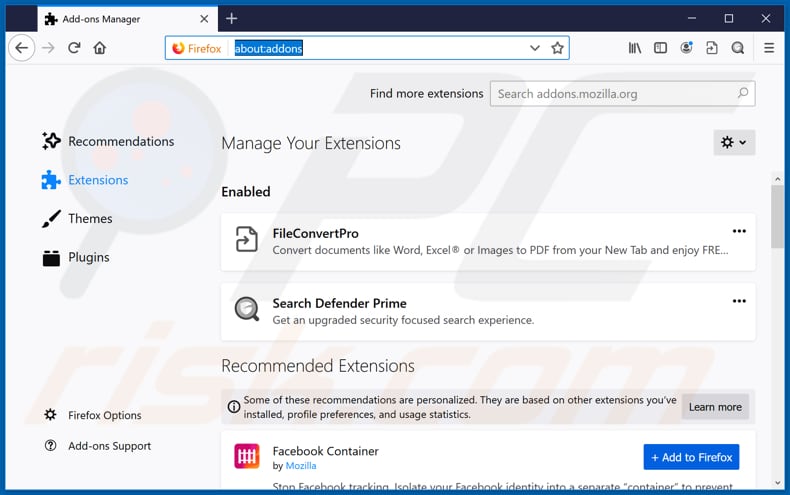Click the magnifier in addons search box
This screenshot has height=495, width=790.
(x=743, y=93)
